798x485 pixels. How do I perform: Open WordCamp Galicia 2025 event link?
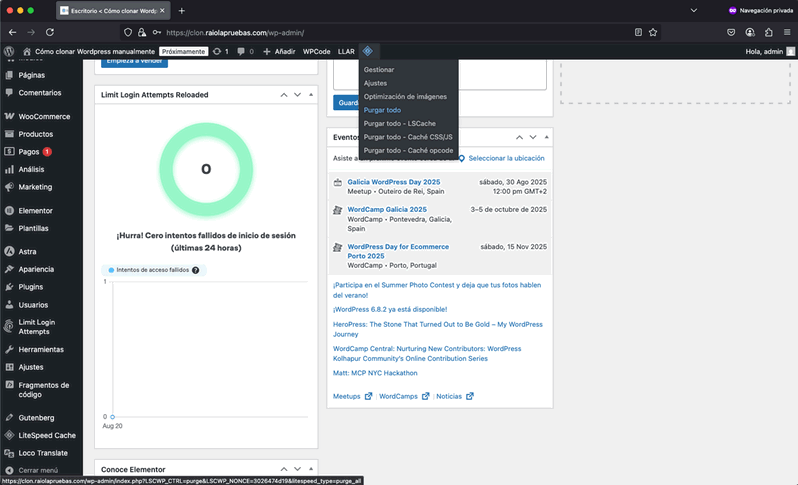click(387, 209)
